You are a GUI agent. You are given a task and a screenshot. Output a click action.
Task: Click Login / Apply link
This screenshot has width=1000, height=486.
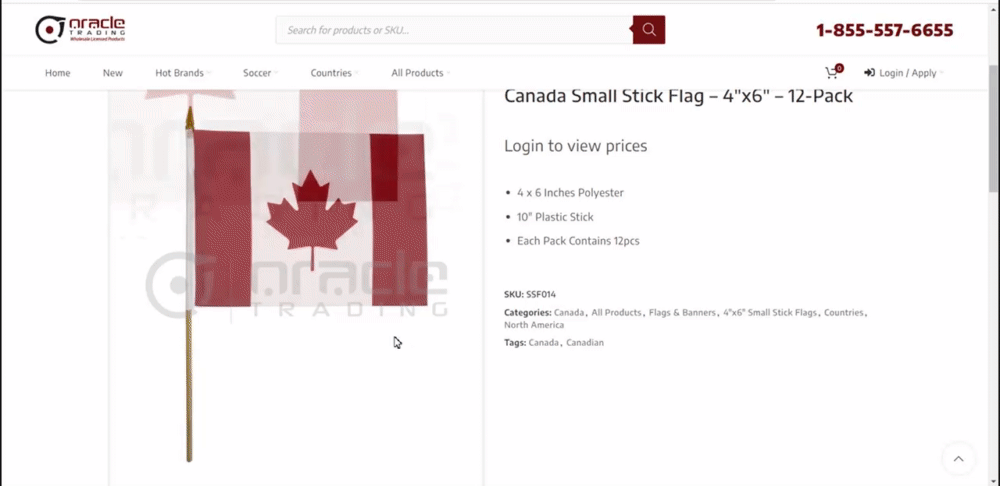pos(907,73)
